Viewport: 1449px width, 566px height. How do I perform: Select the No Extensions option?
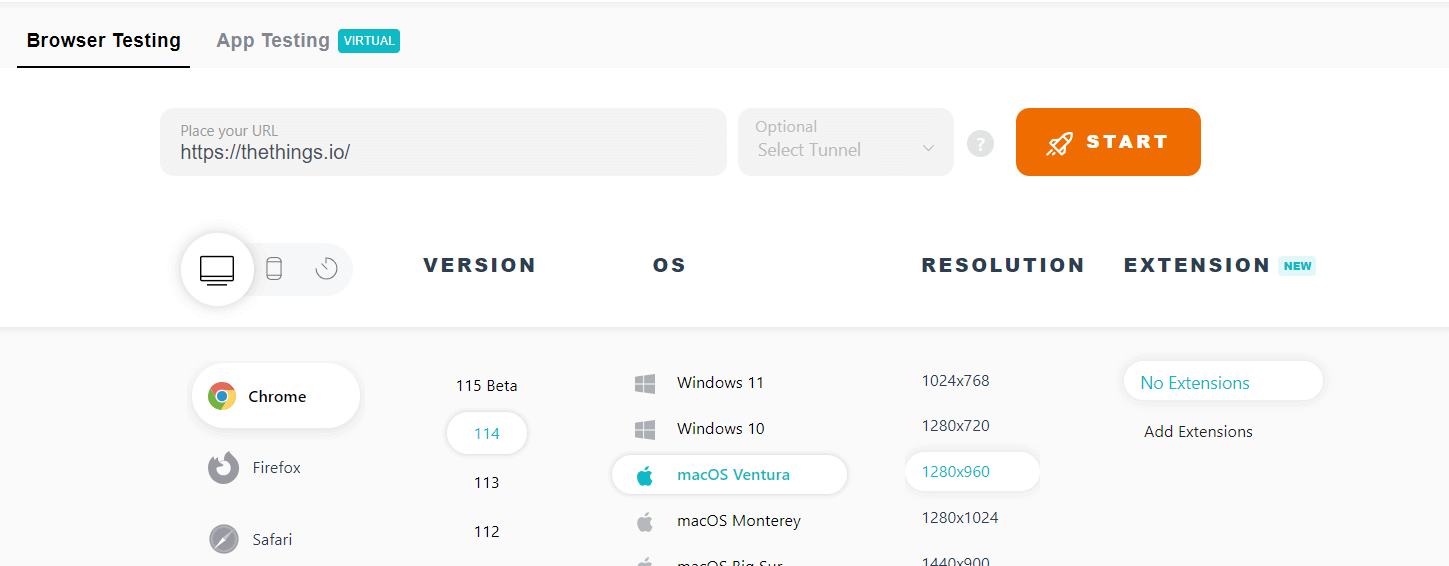1195,383
